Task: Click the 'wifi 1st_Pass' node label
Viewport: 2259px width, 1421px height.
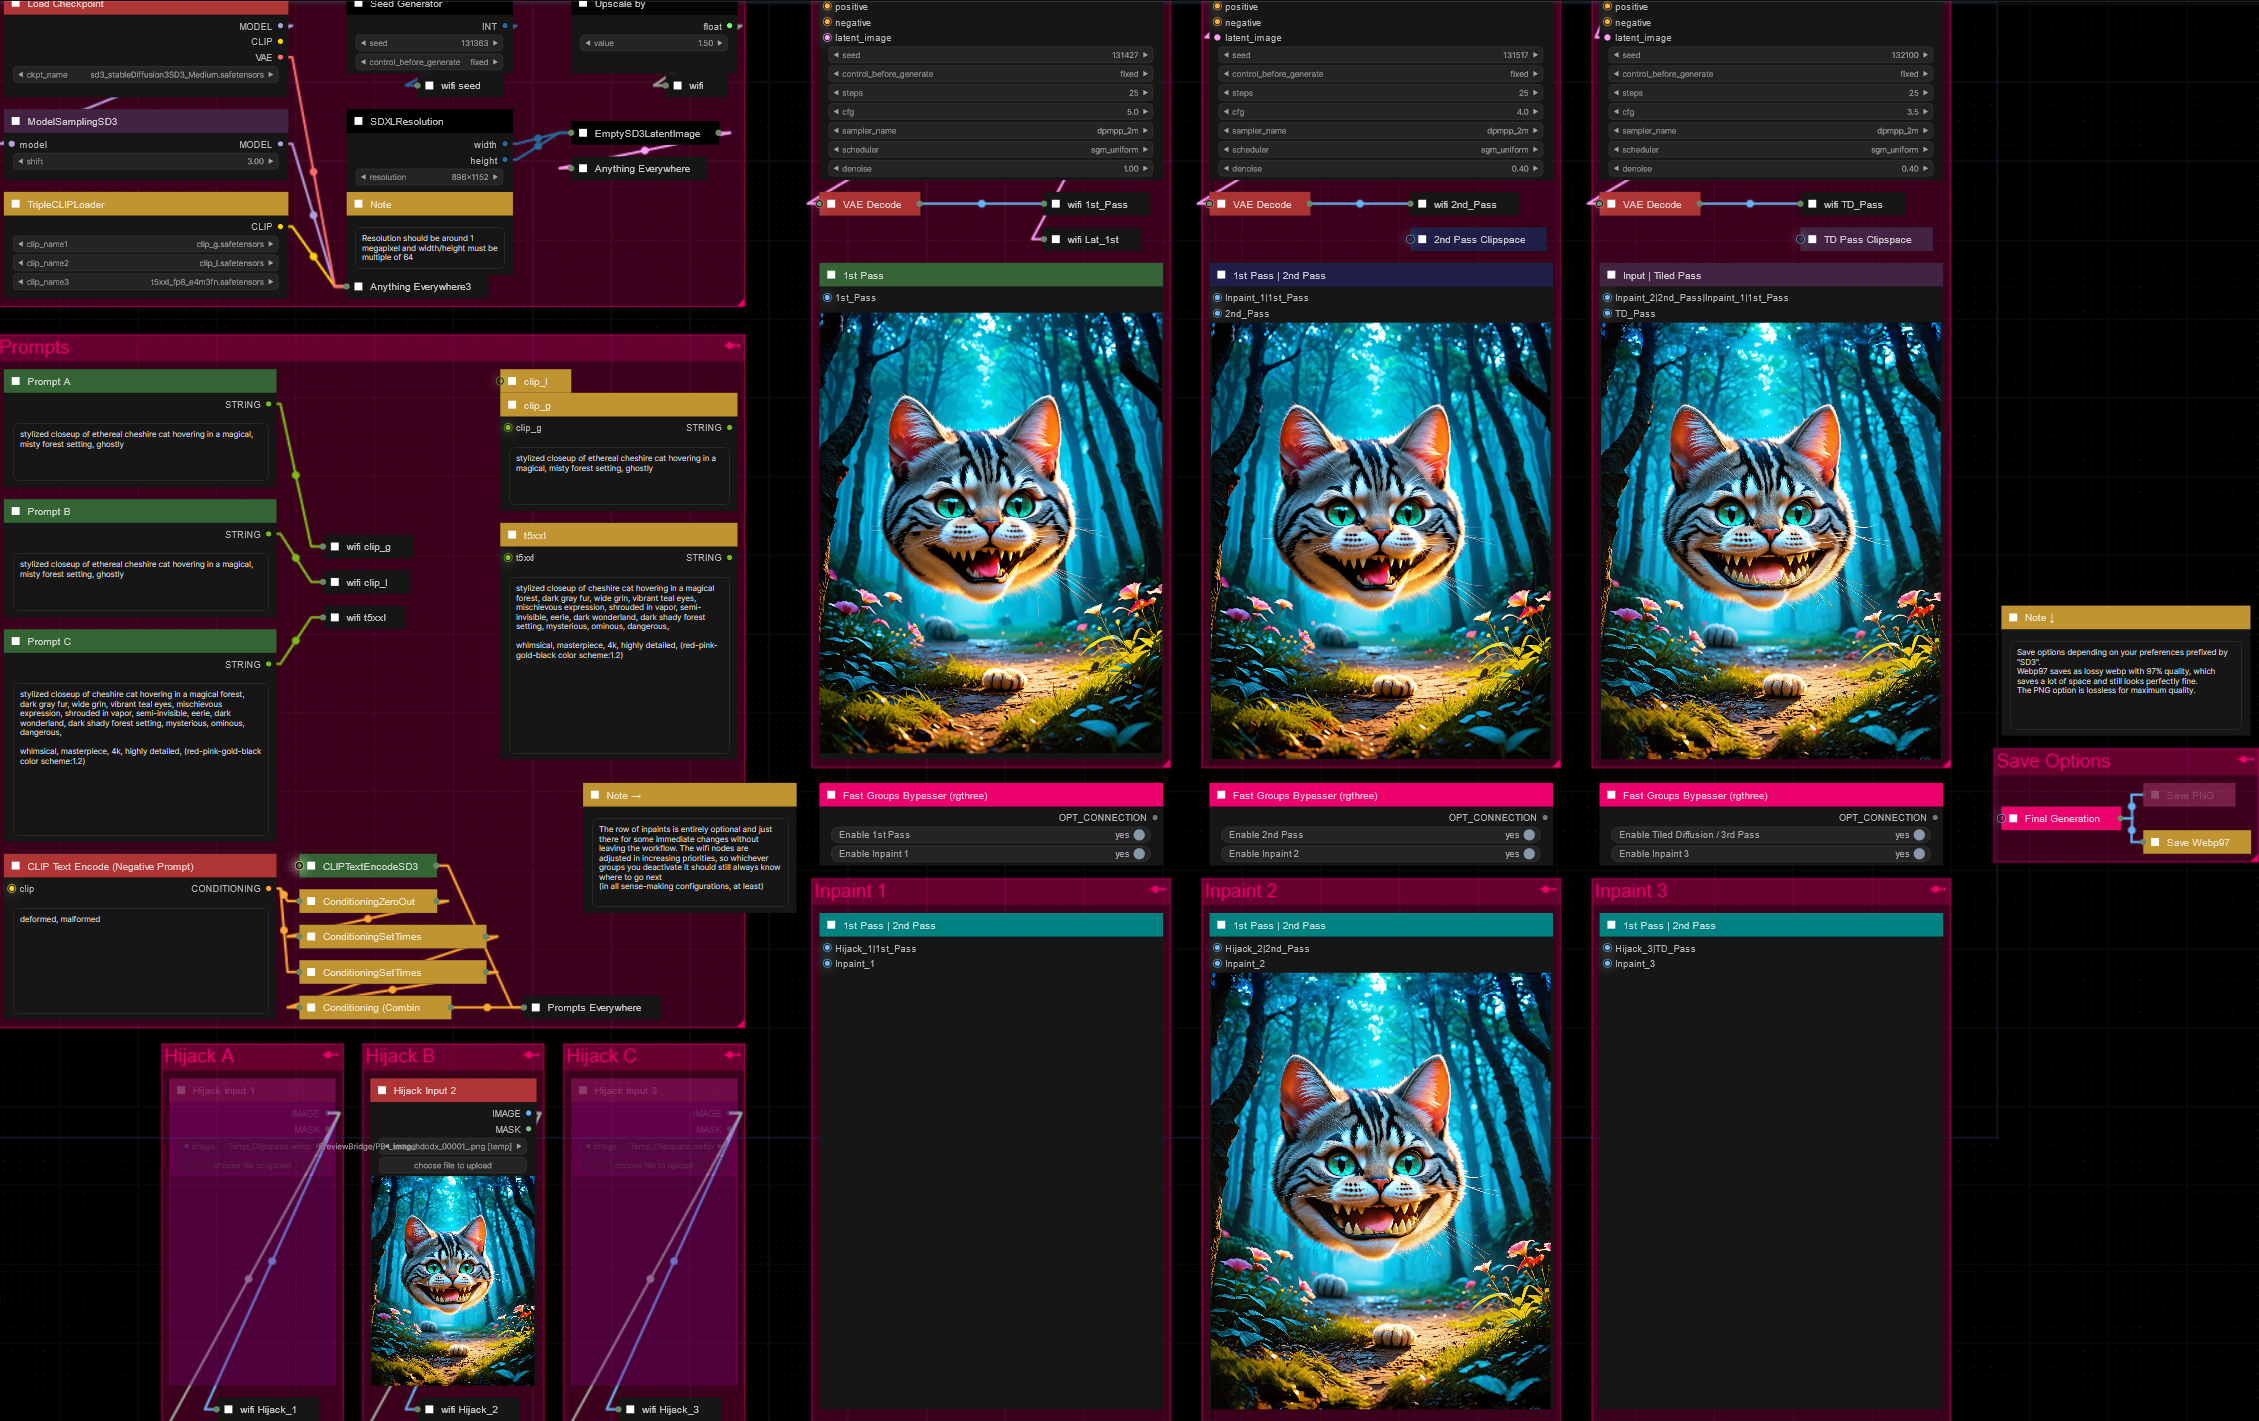Action: pyautogui.click(x=1097, y=204)
